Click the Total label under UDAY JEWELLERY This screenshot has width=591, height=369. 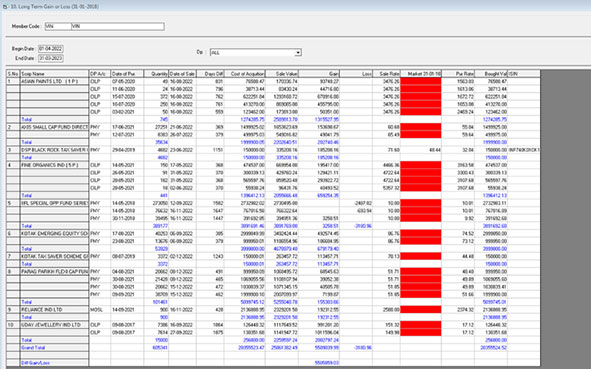click(x=26, y=340)
